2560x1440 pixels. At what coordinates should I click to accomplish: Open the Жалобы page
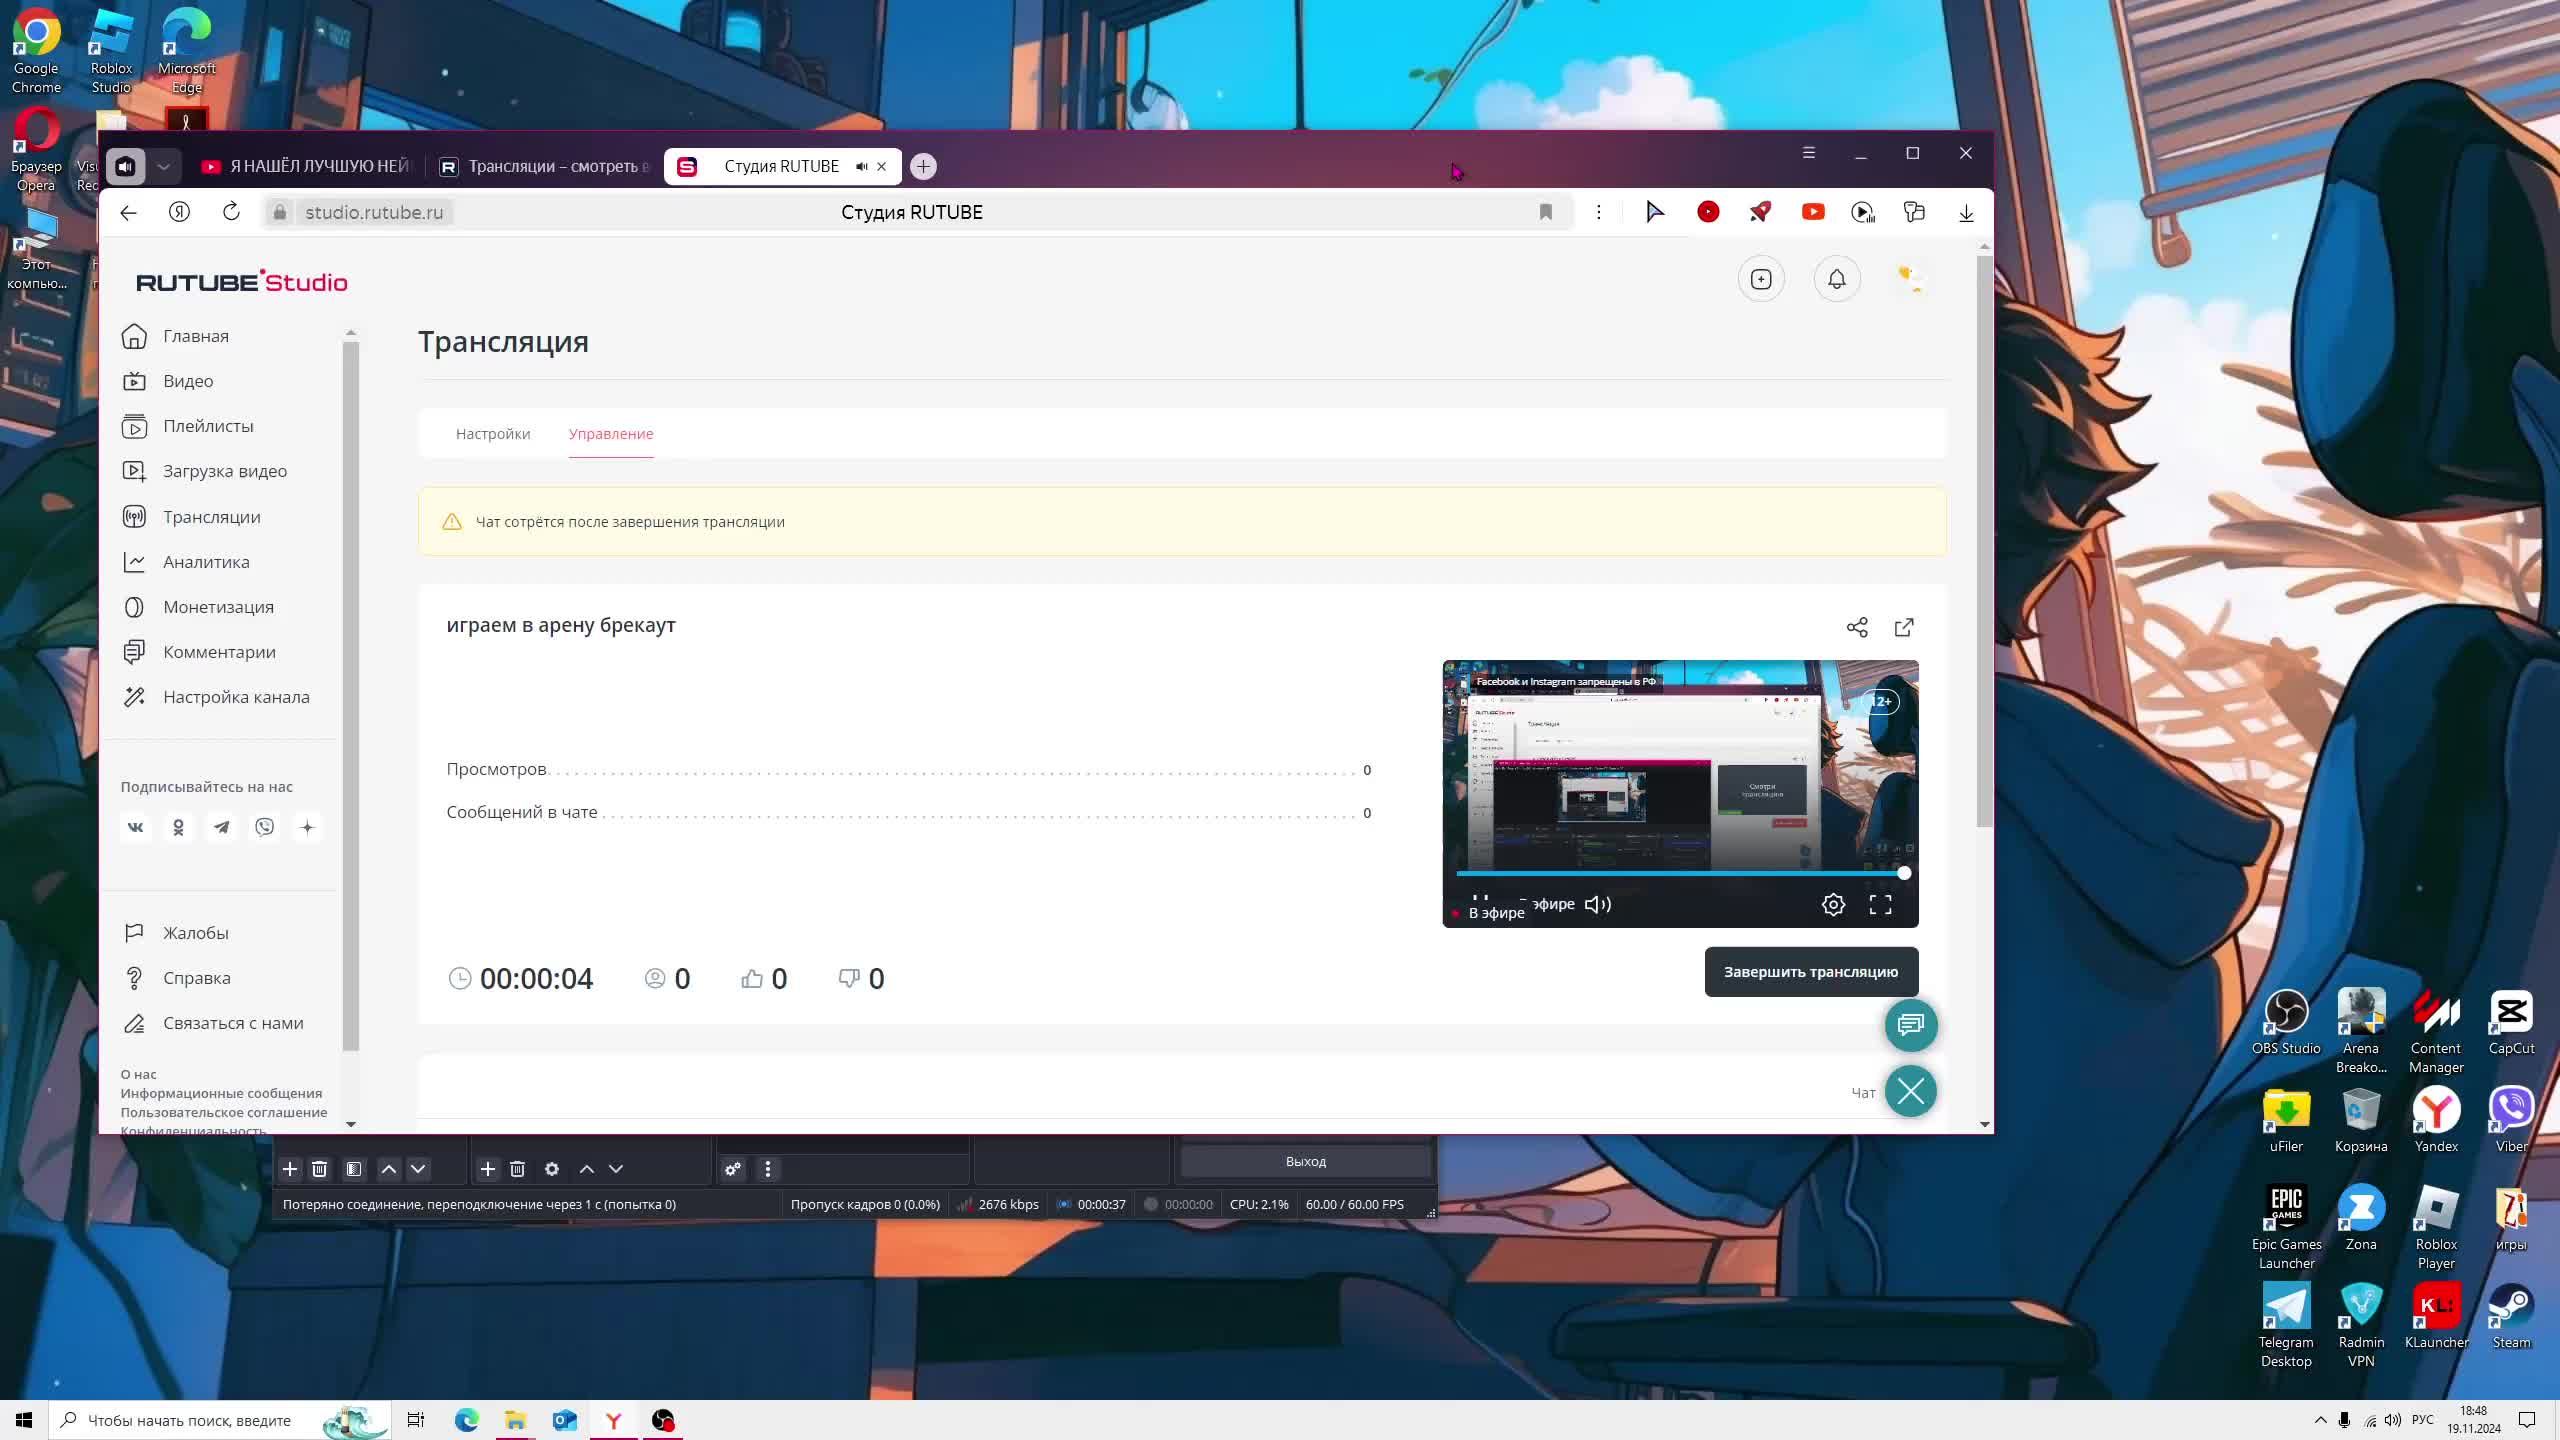pyautogui.click(x=195, y=933)
